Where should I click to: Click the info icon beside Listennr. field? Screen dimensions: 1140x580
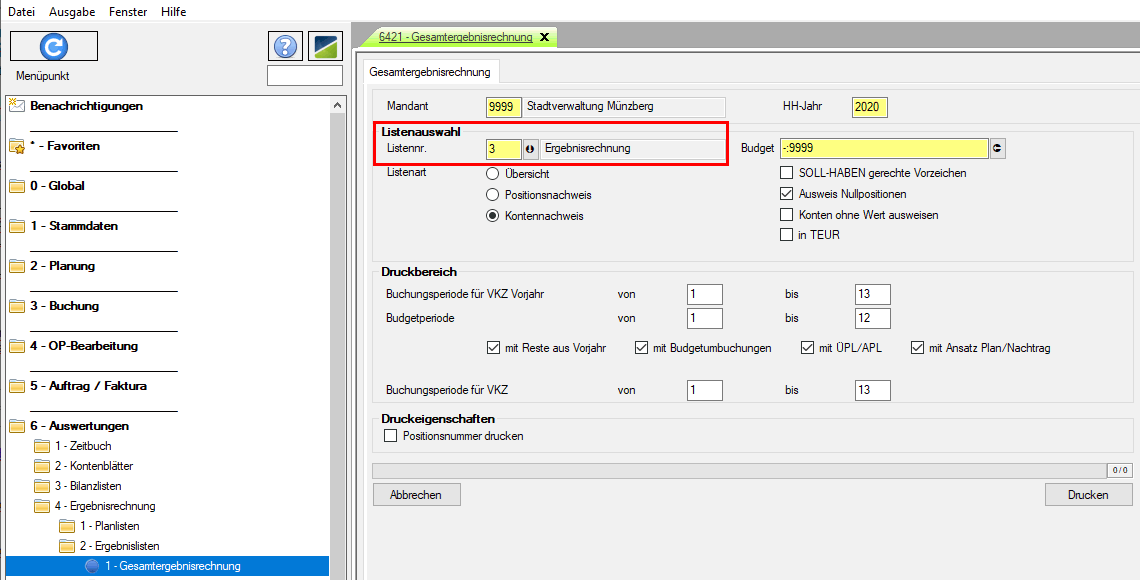pos(530,149)
